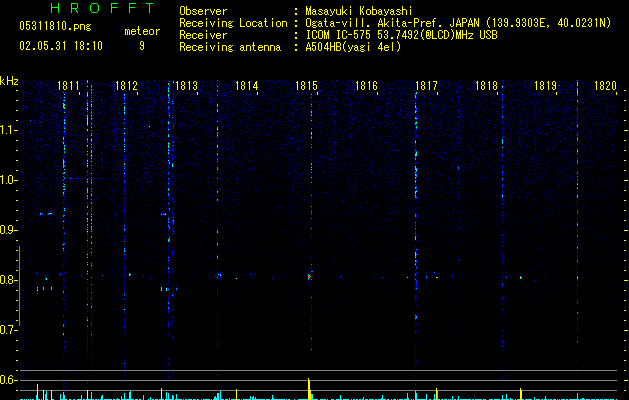The width and height of the screenshot is (629, 400).
Task: Click the 'Observer' field label
Action: pyautogui.click(x=203, y=11)
